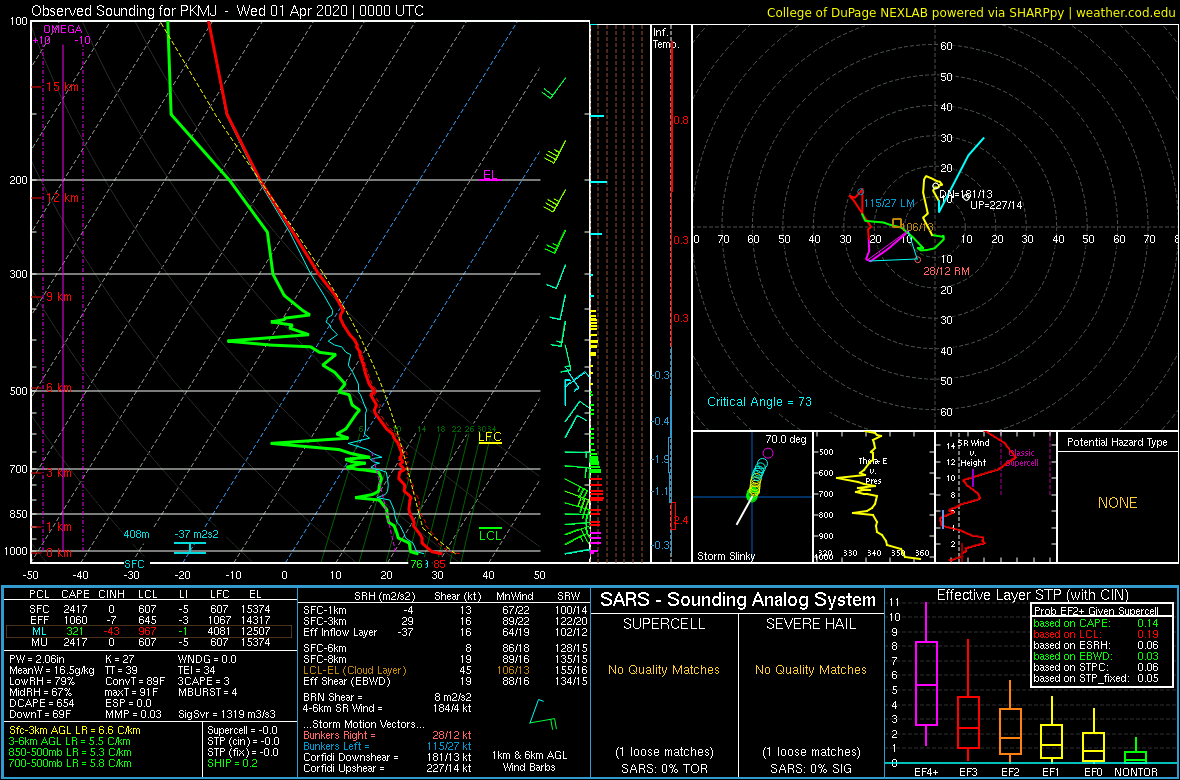Click the Observed Sounding for PKMJ title
The height and width of the screenshot is (780, 1180).
pos(227,11)
